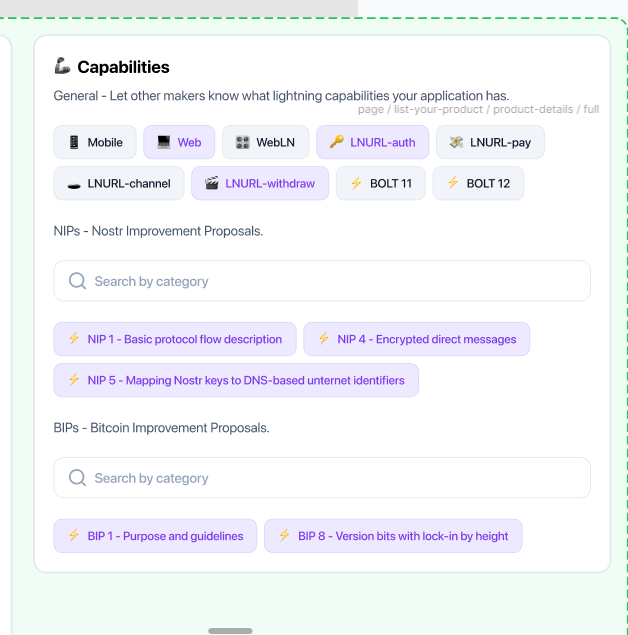Focus the NIPs Search by category field

pyautogui.click(x=330, y=281)
